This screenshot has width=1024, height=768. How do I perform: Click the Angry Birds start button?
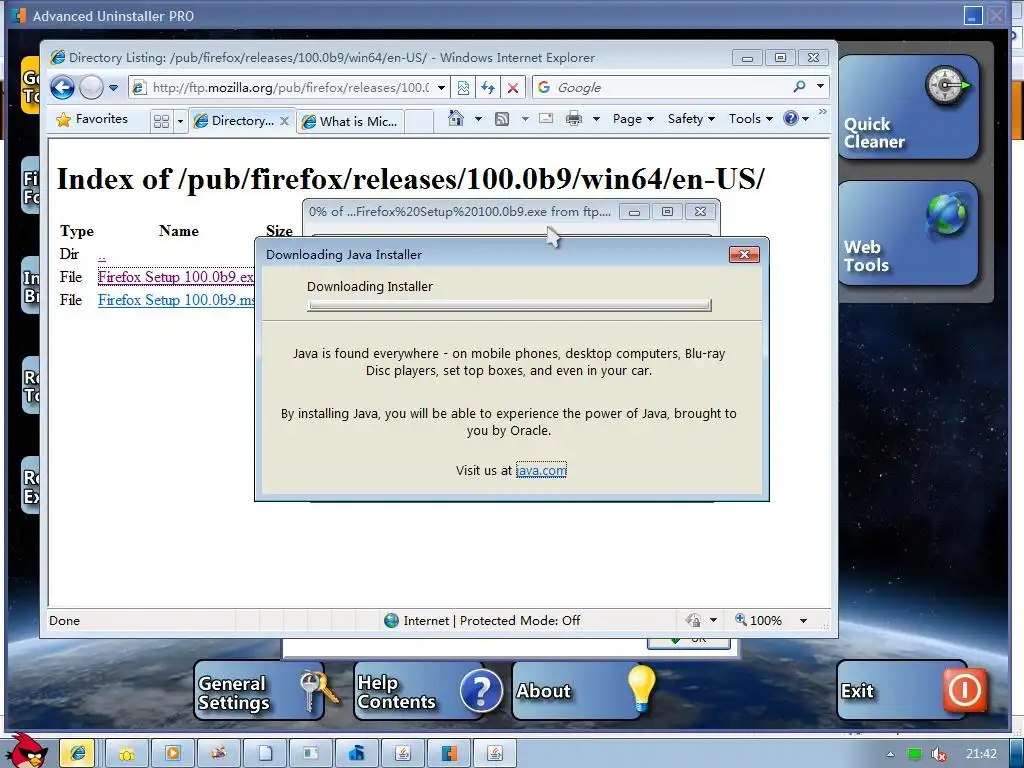point(26,750)
